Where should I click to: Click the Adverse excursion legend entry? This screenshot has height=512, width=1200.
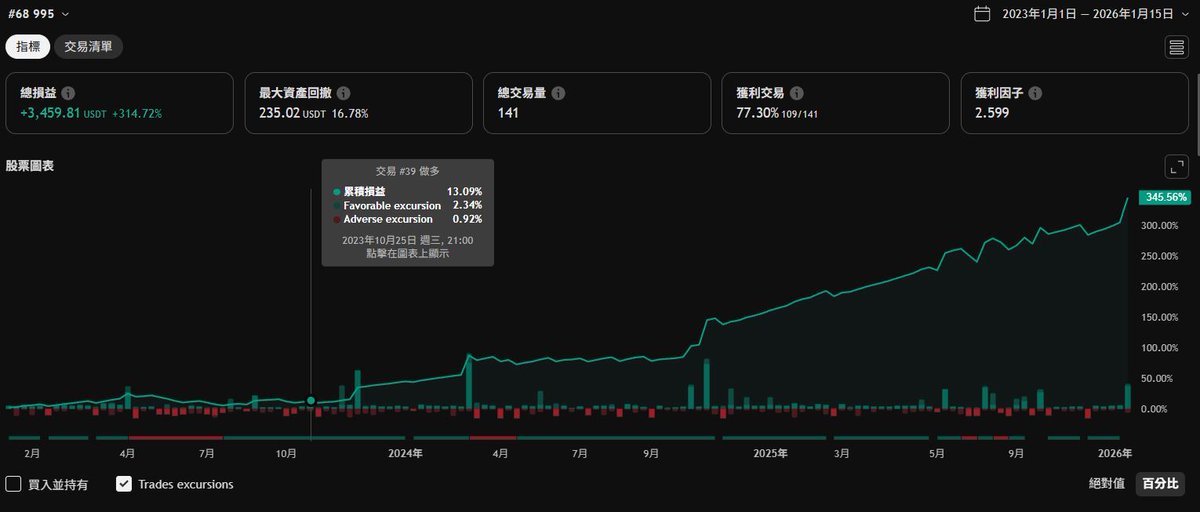point(388,219)
